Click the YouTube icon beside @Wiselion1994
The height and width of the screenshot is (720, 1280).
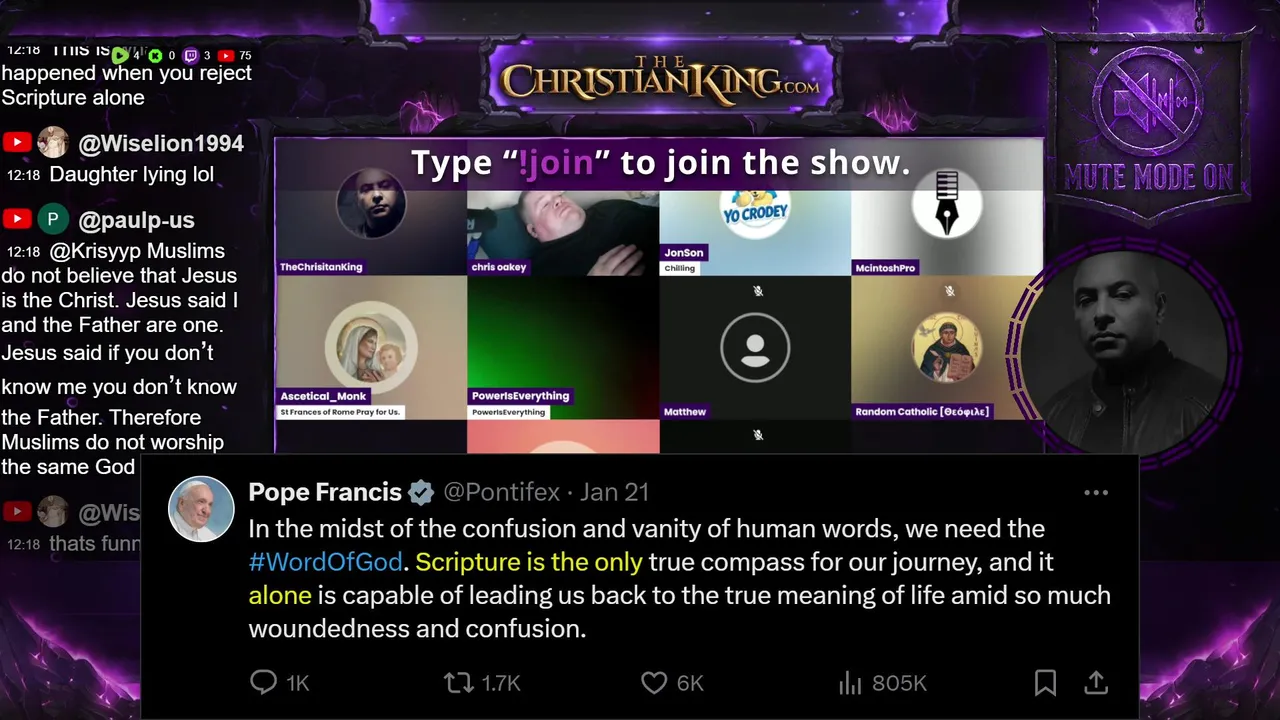point(16,143)
